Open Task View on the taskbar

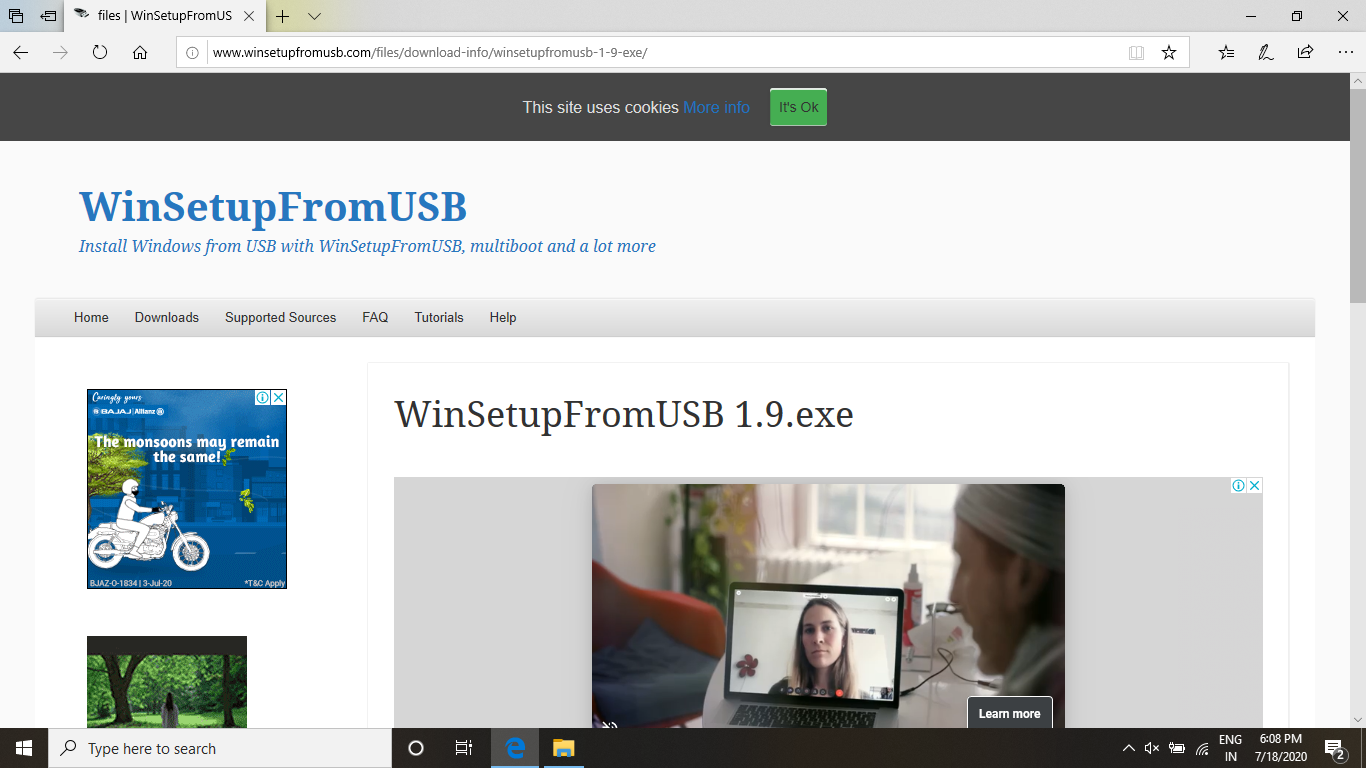pyautogui.click(x=464, y=748)
